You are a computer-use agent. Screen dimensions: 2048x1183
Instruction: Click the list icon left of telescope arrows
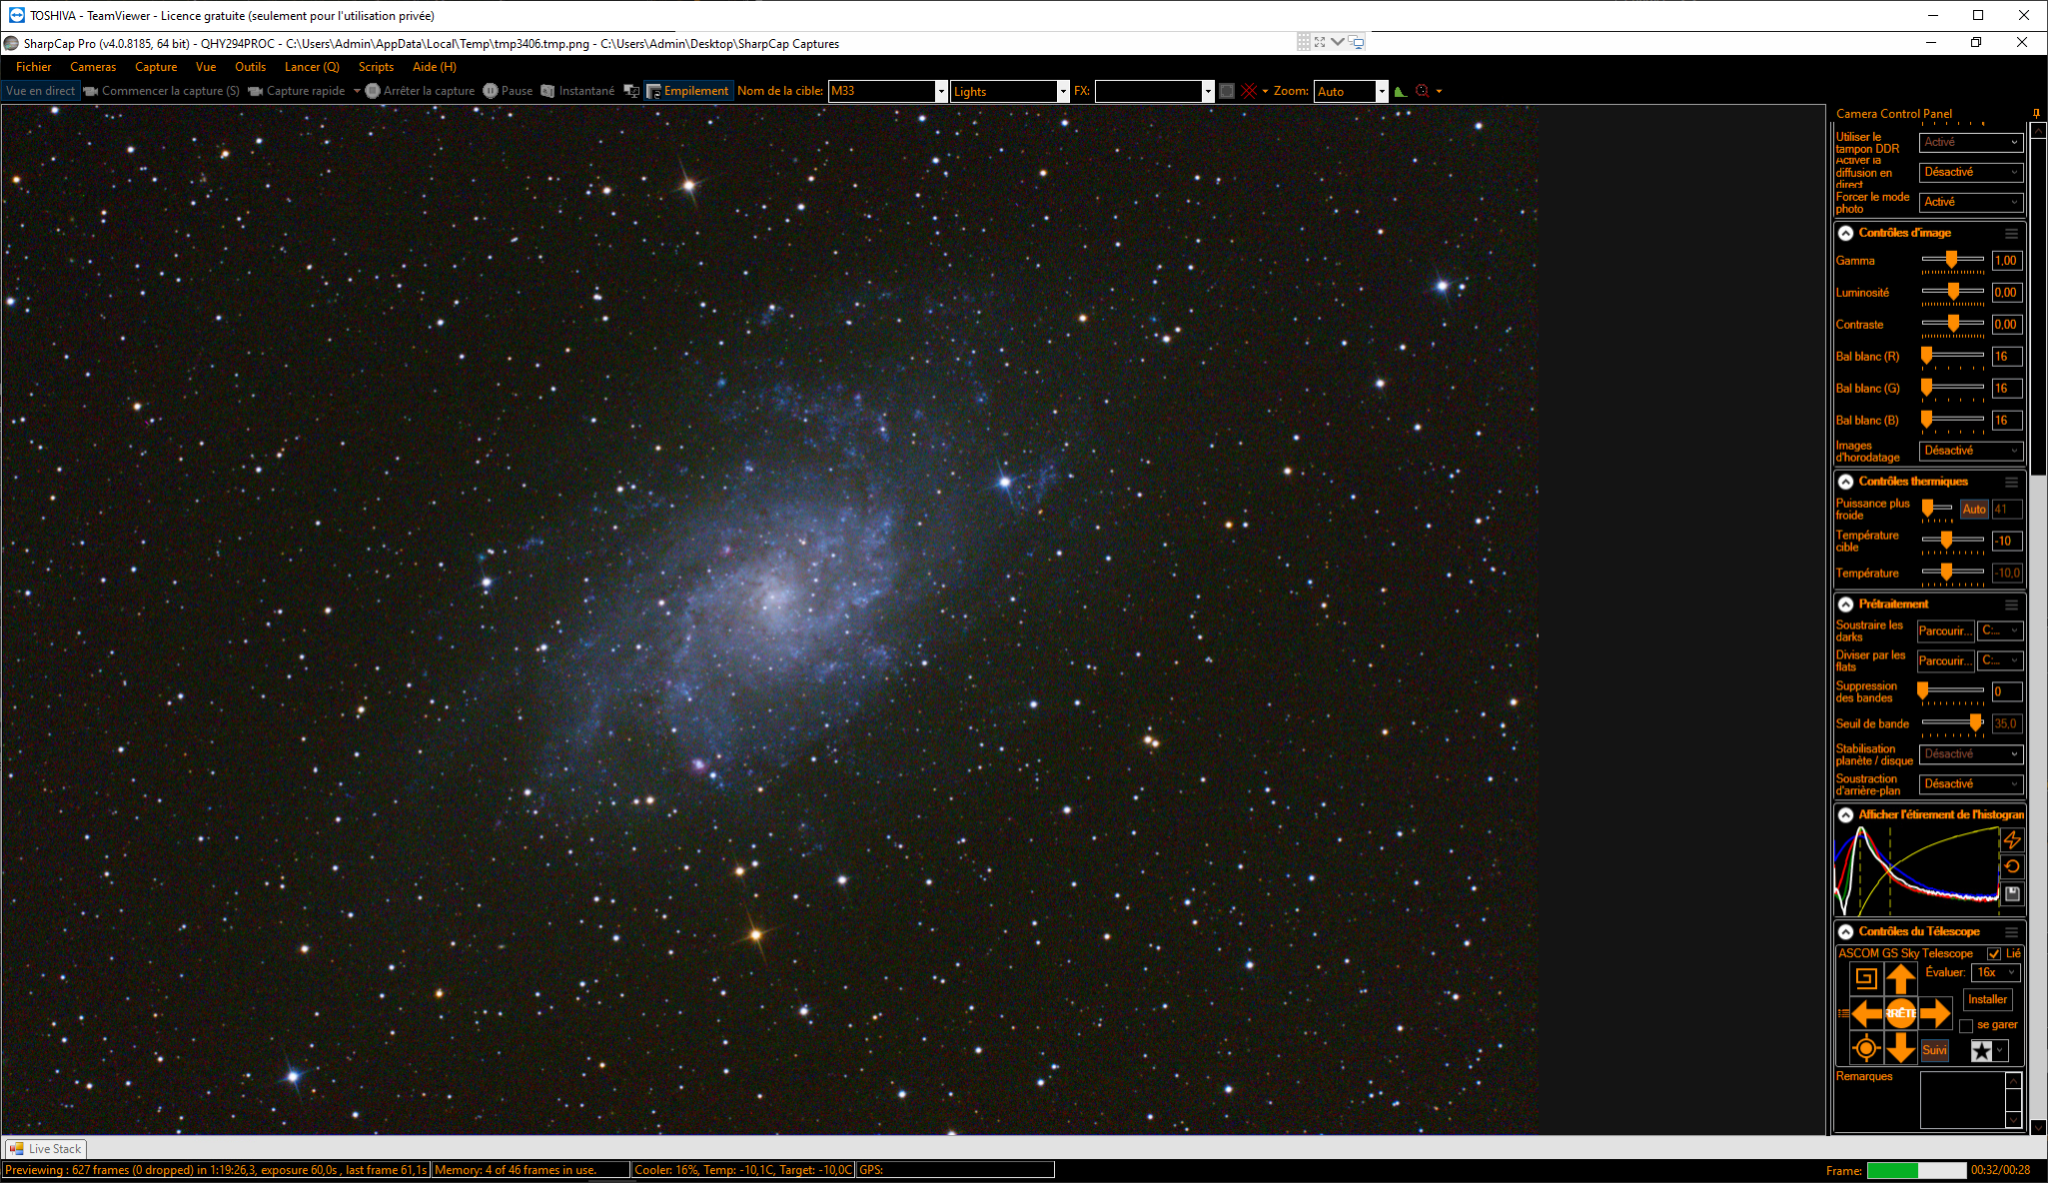point(1843,1014)
